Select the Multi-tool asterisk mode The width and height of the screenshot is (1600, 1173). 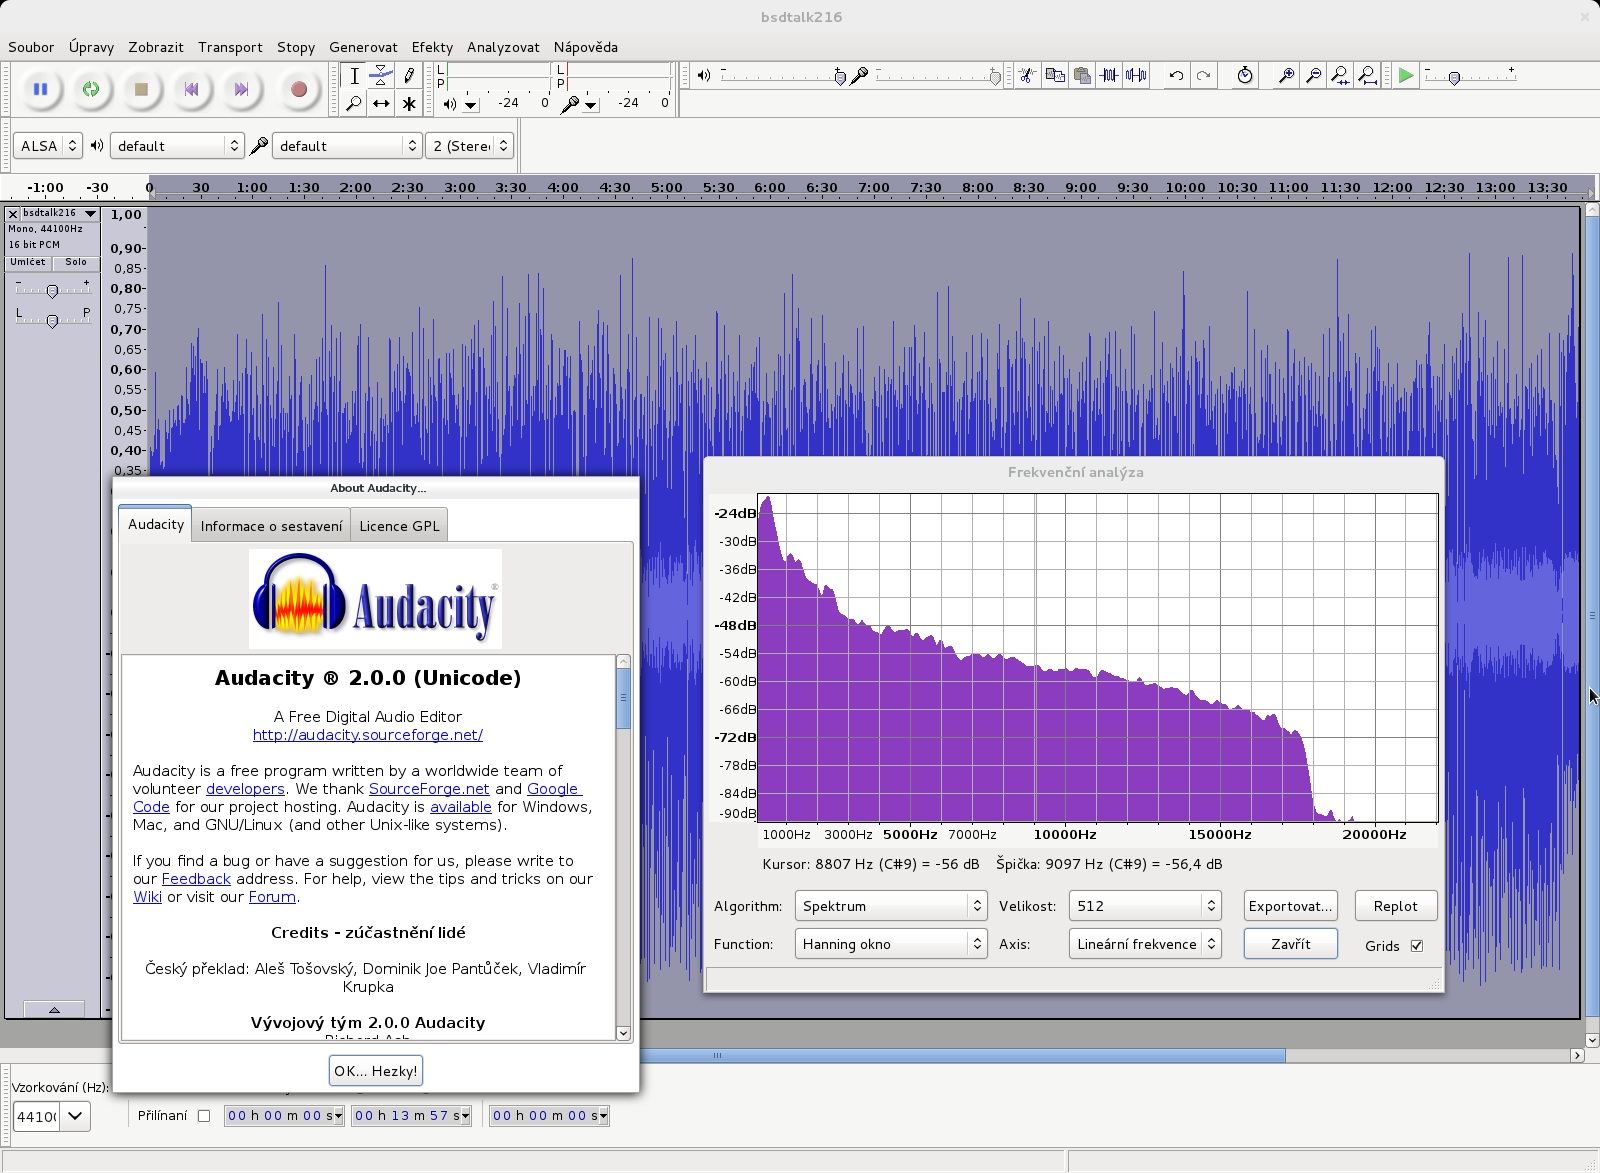[408, 103]
